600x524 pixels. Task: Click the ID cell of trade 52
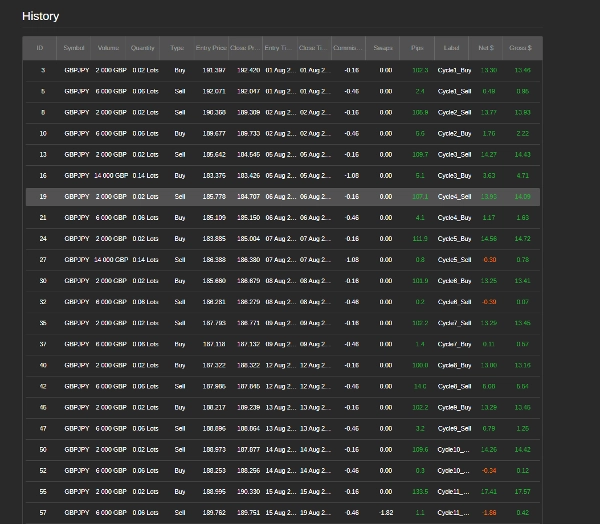click(x=43, y=471)
